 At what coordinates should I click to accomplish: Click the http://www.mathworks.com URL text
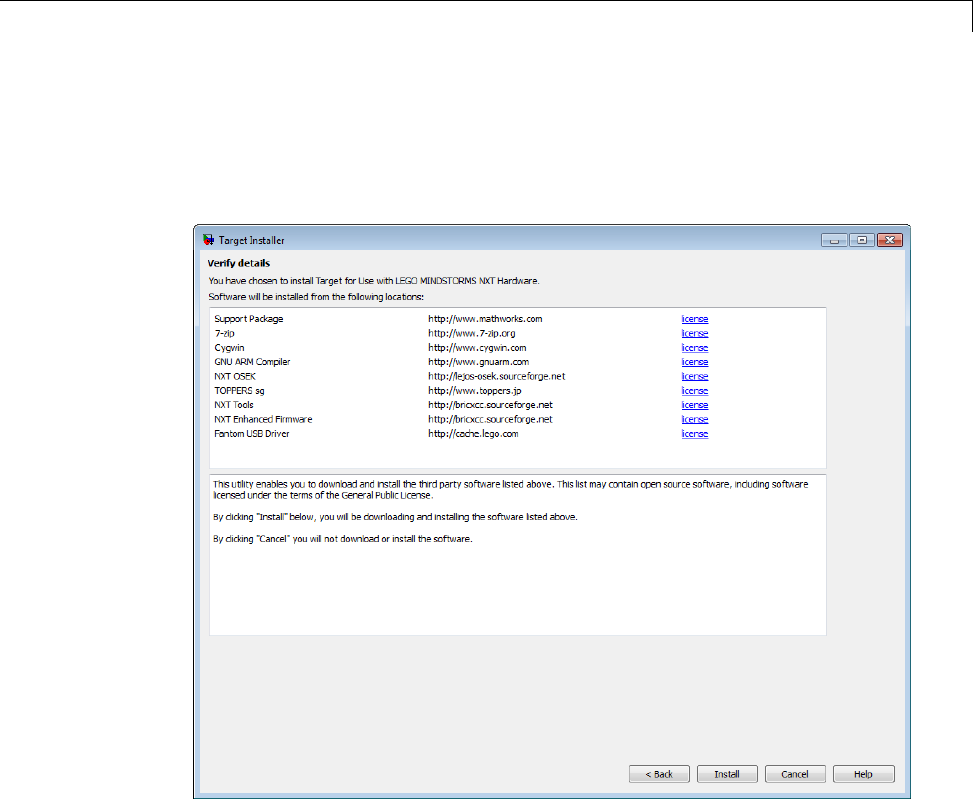485,319
